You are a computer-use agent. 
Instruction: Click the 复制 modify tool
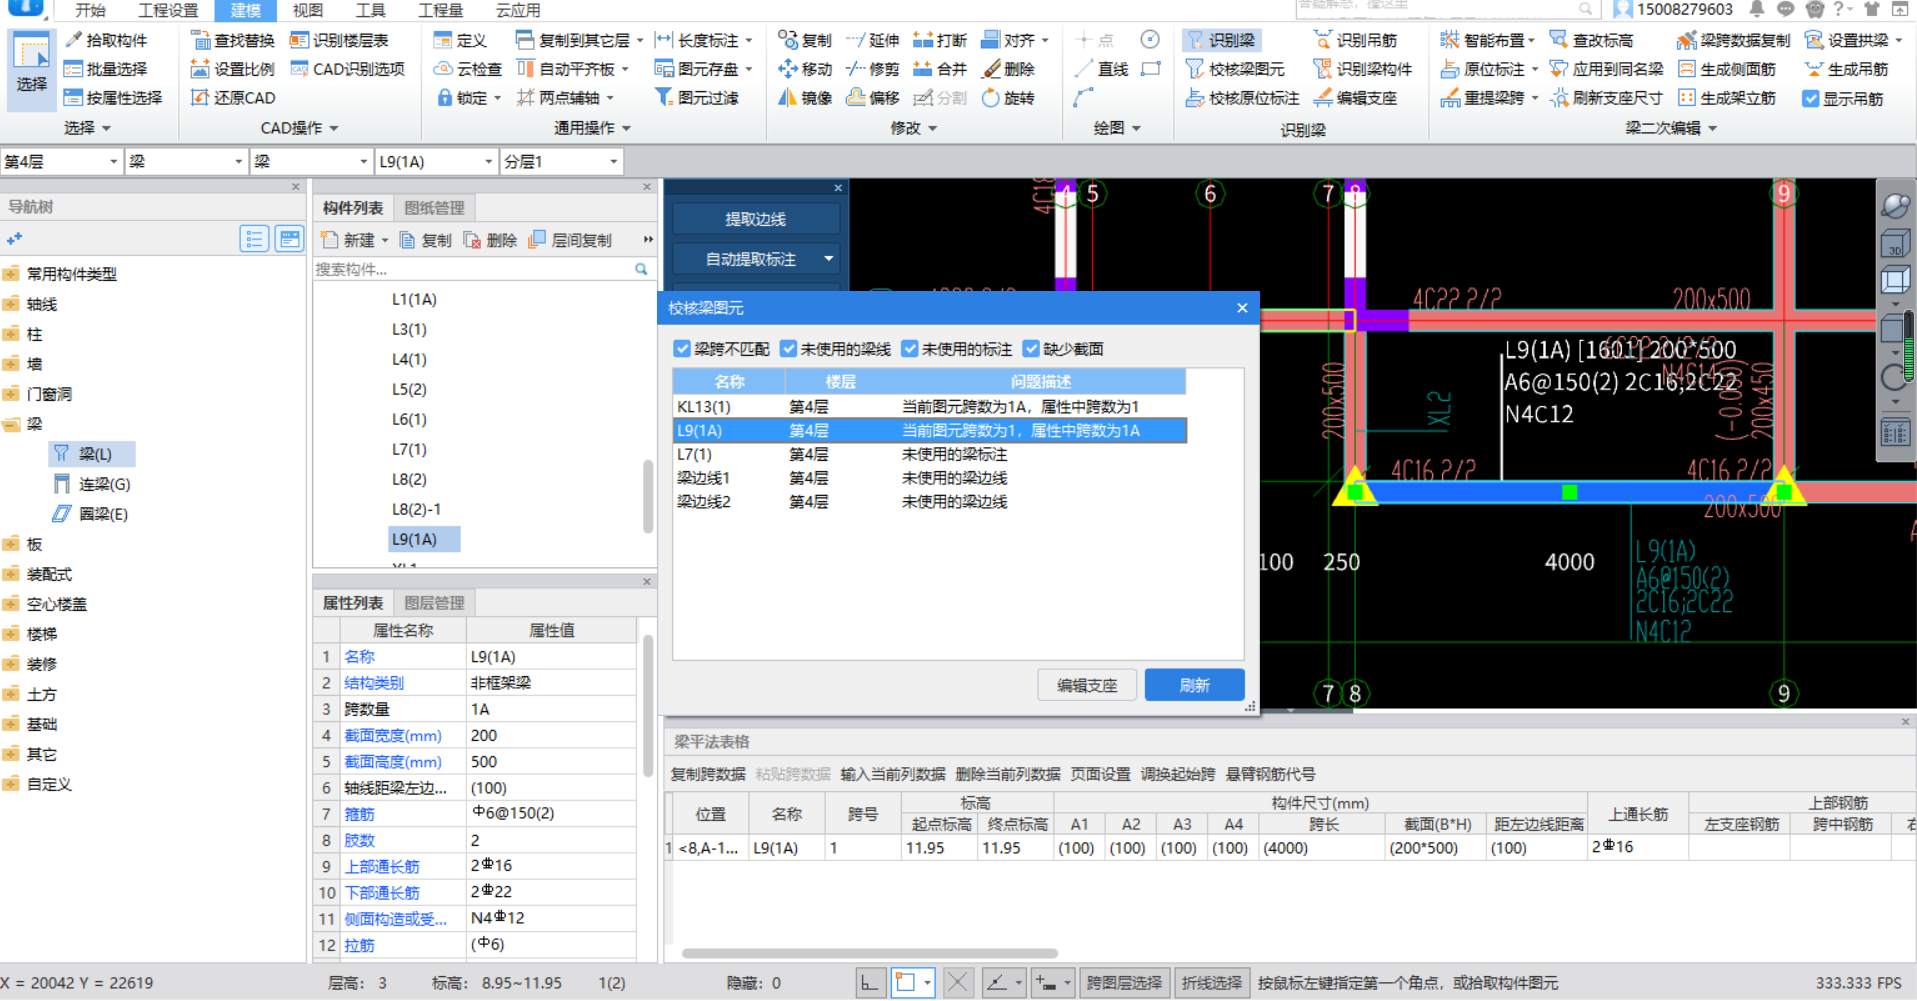click(x=805, y=40)
